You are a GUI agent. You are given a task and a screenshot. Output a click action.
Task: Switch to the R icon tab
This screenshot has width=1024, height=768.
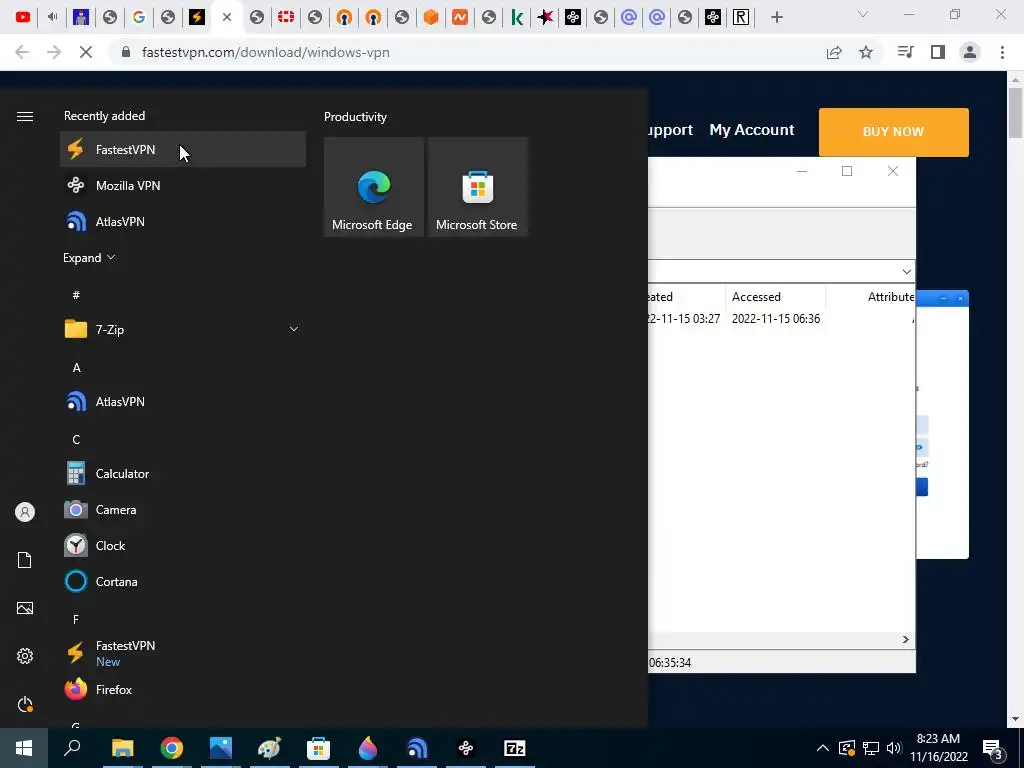(x=741, y=17)
